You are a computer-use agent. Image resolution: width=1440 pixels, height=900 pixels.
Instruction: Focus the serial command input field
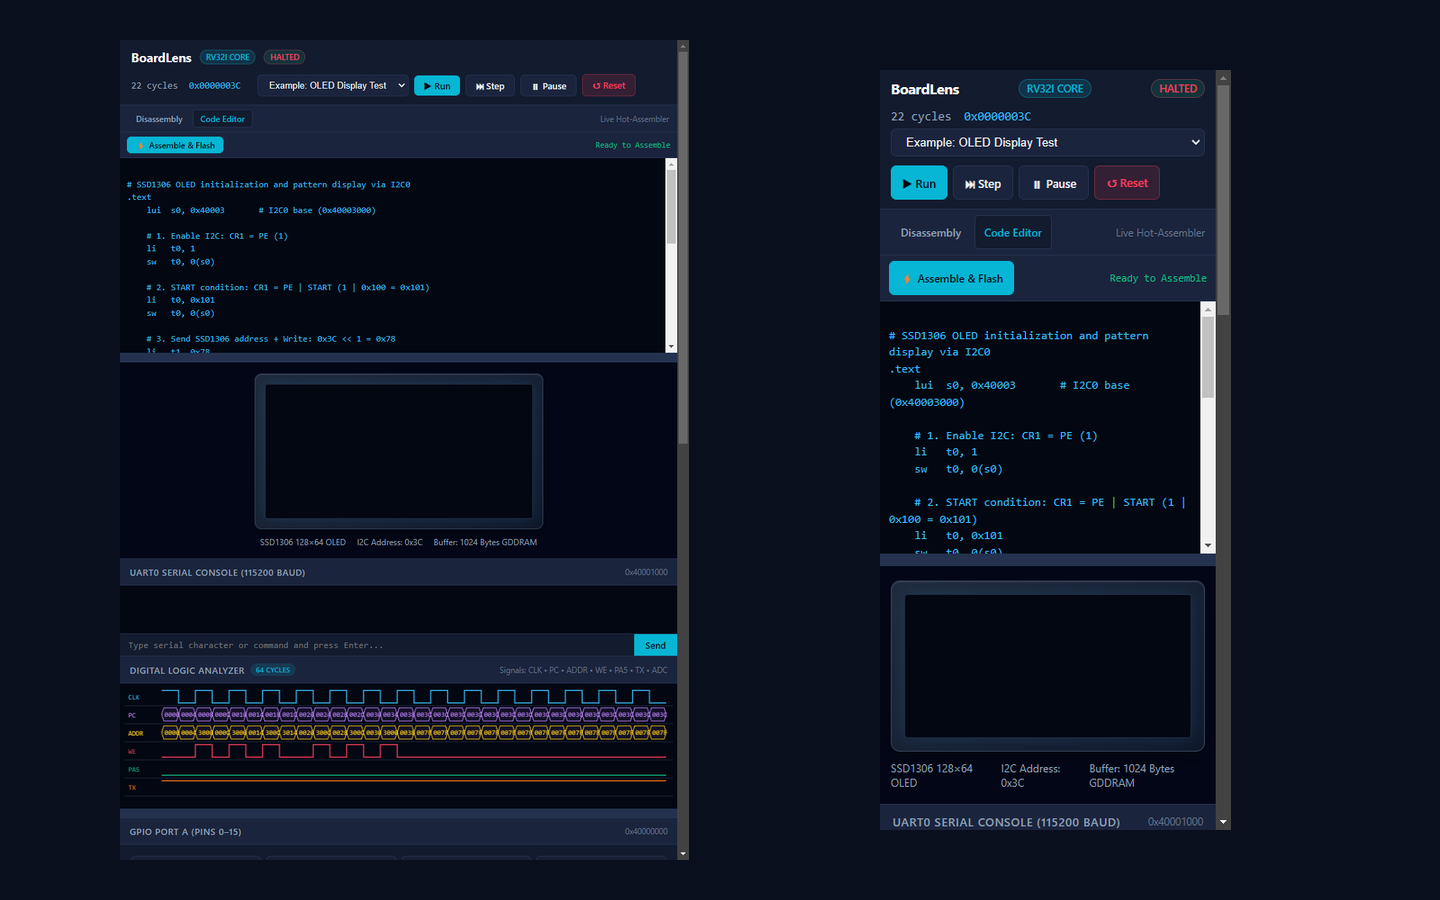tap(377, 645)
